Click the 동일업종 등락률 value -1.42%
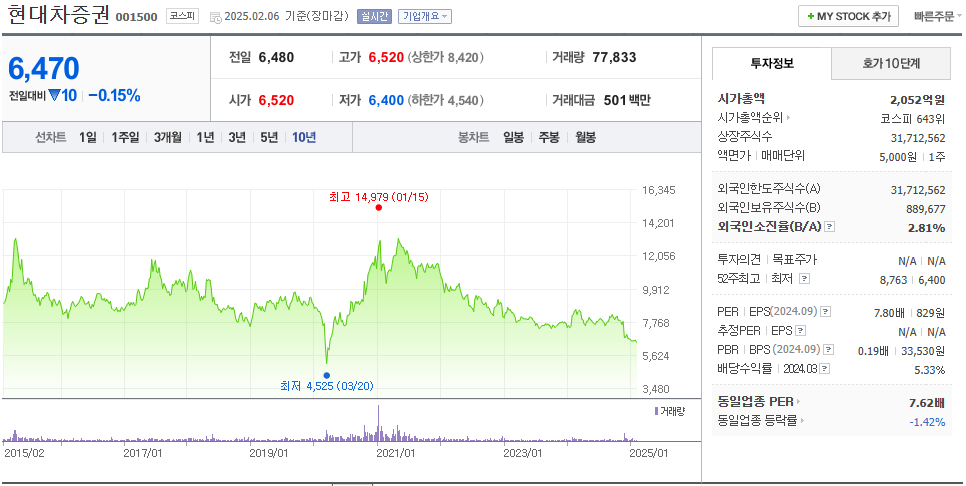966x486 pixels. [927, 421]
